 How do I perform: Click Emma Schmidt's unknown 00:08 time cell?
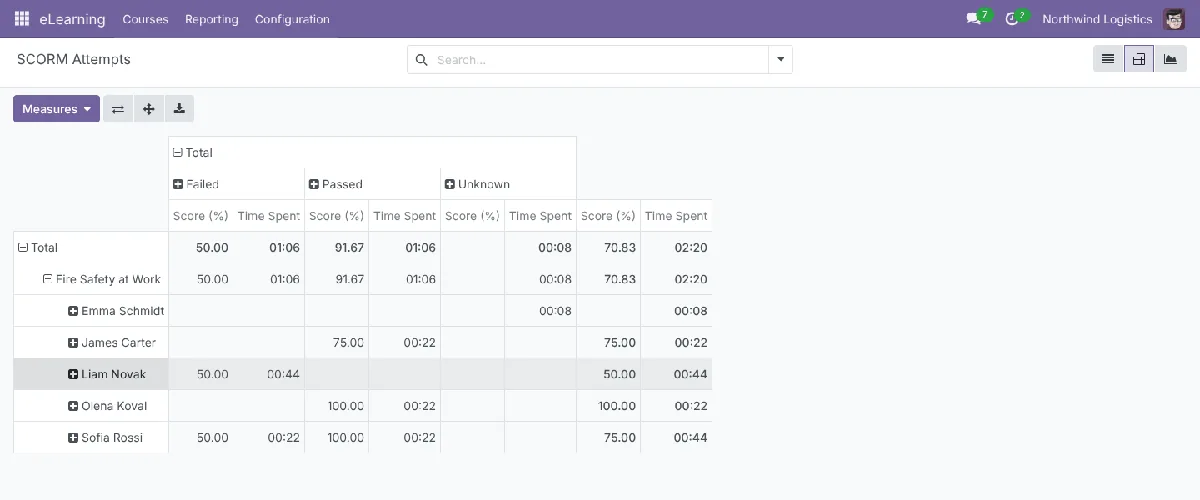[x=541, y=311]
